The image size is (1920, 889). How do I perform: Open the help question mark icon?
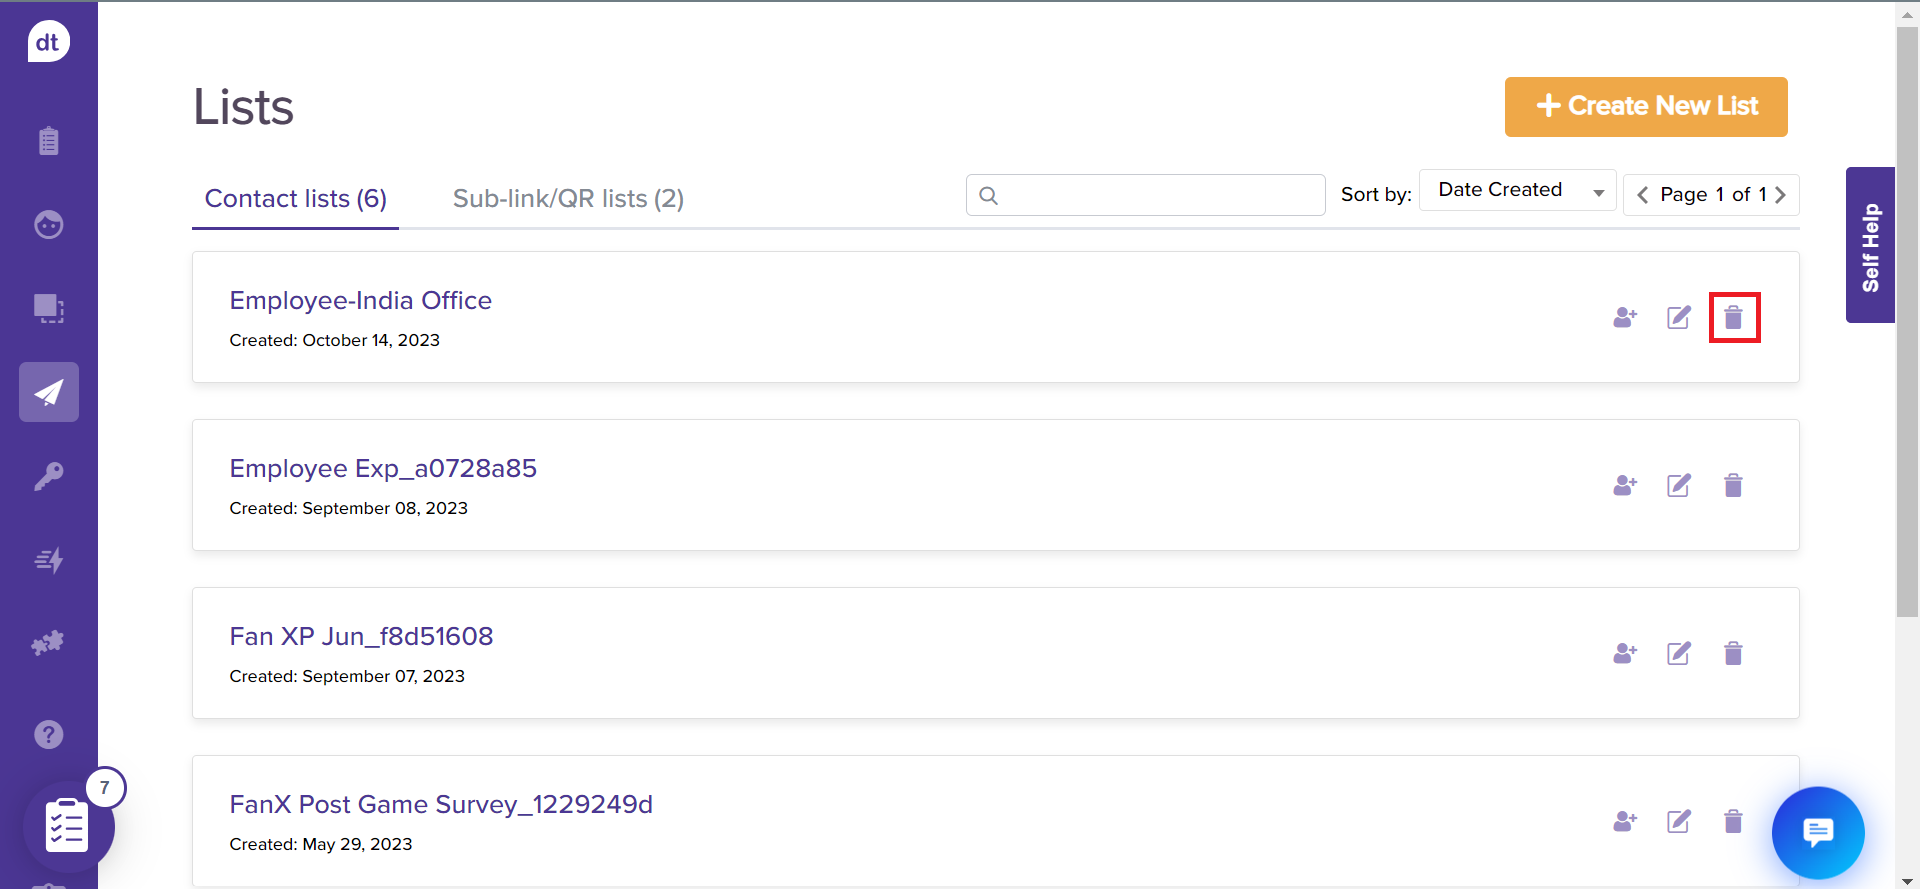pos(48,735)
